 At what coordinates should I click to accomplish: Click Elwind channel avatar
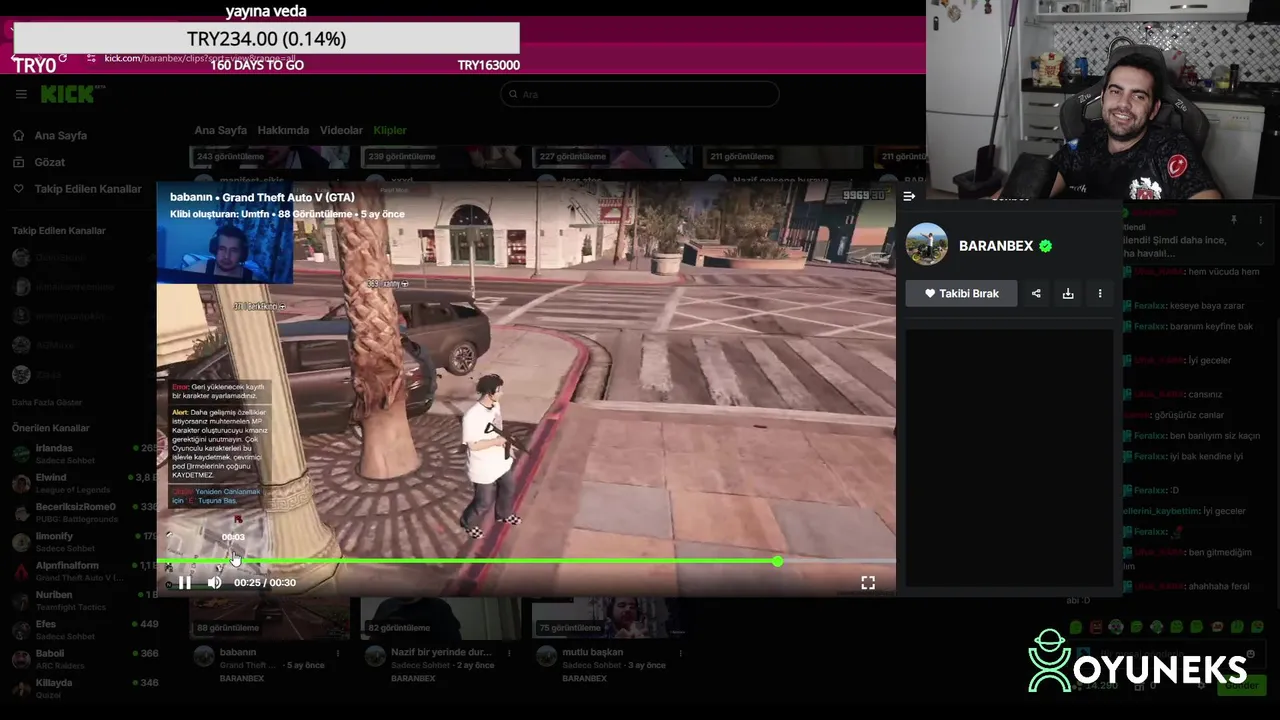(21, 483)
